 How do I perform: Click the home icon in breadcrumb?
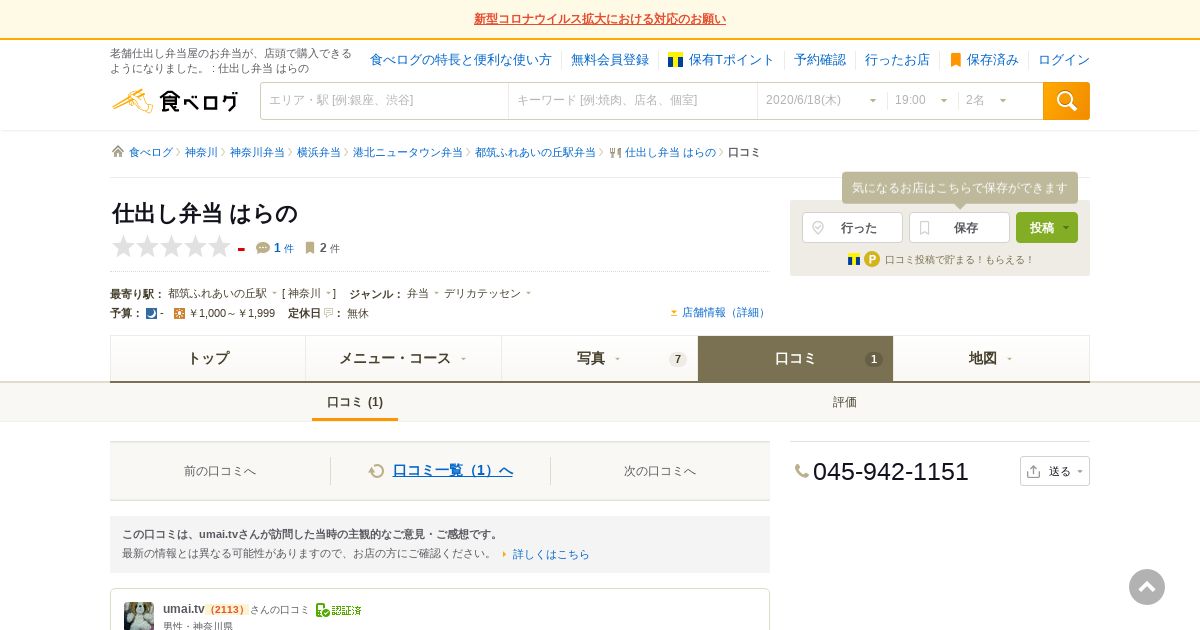118,152
